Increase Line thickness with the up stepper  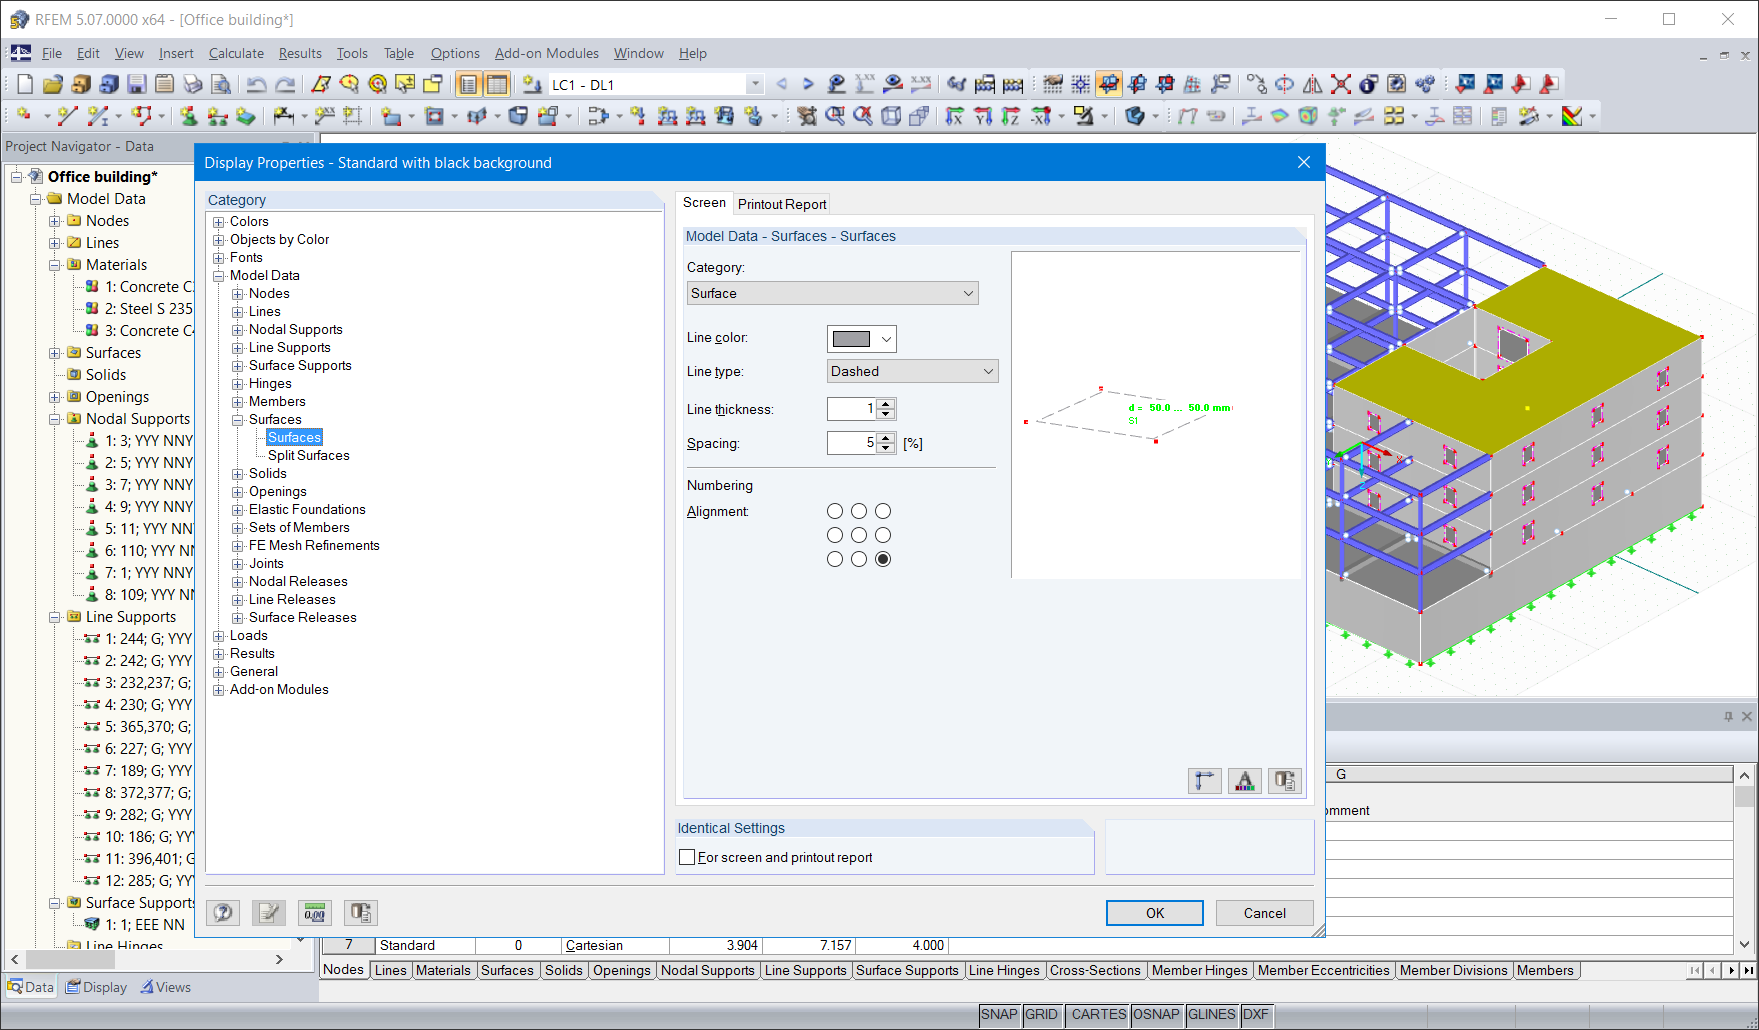tap(886, 403)
